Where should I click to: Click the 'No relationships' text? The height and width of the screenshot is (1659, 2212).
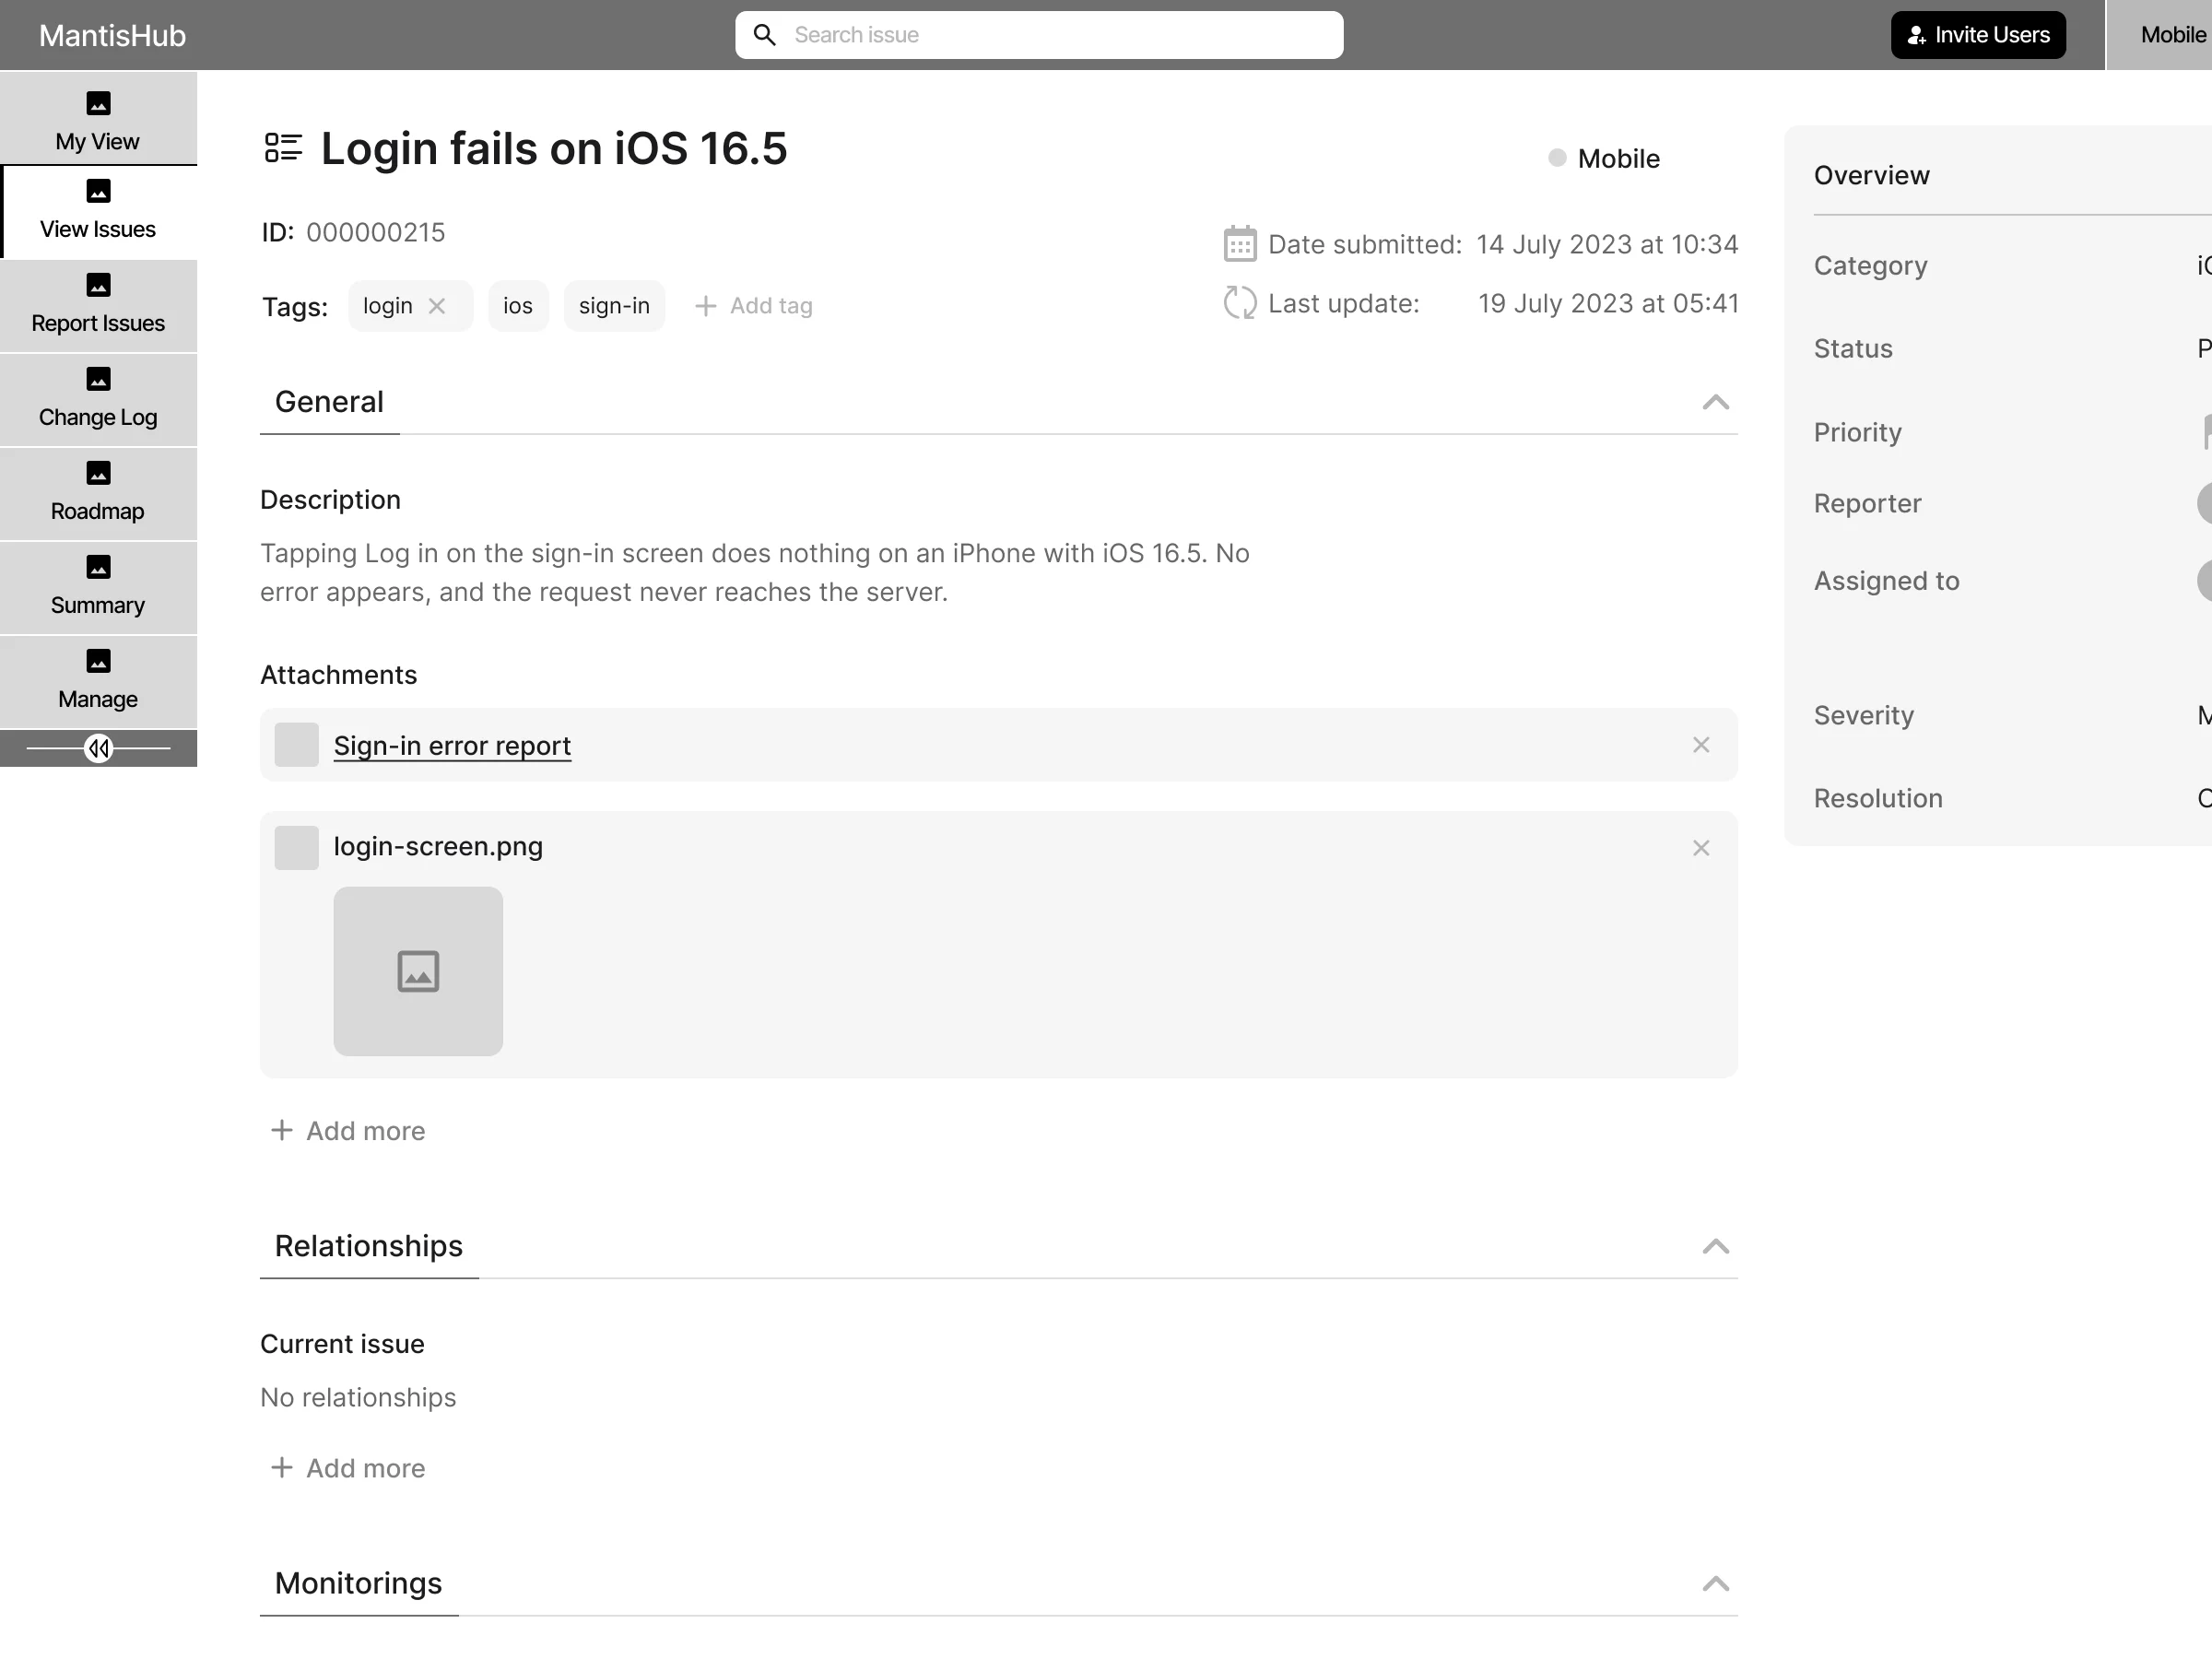point(358,1397)
